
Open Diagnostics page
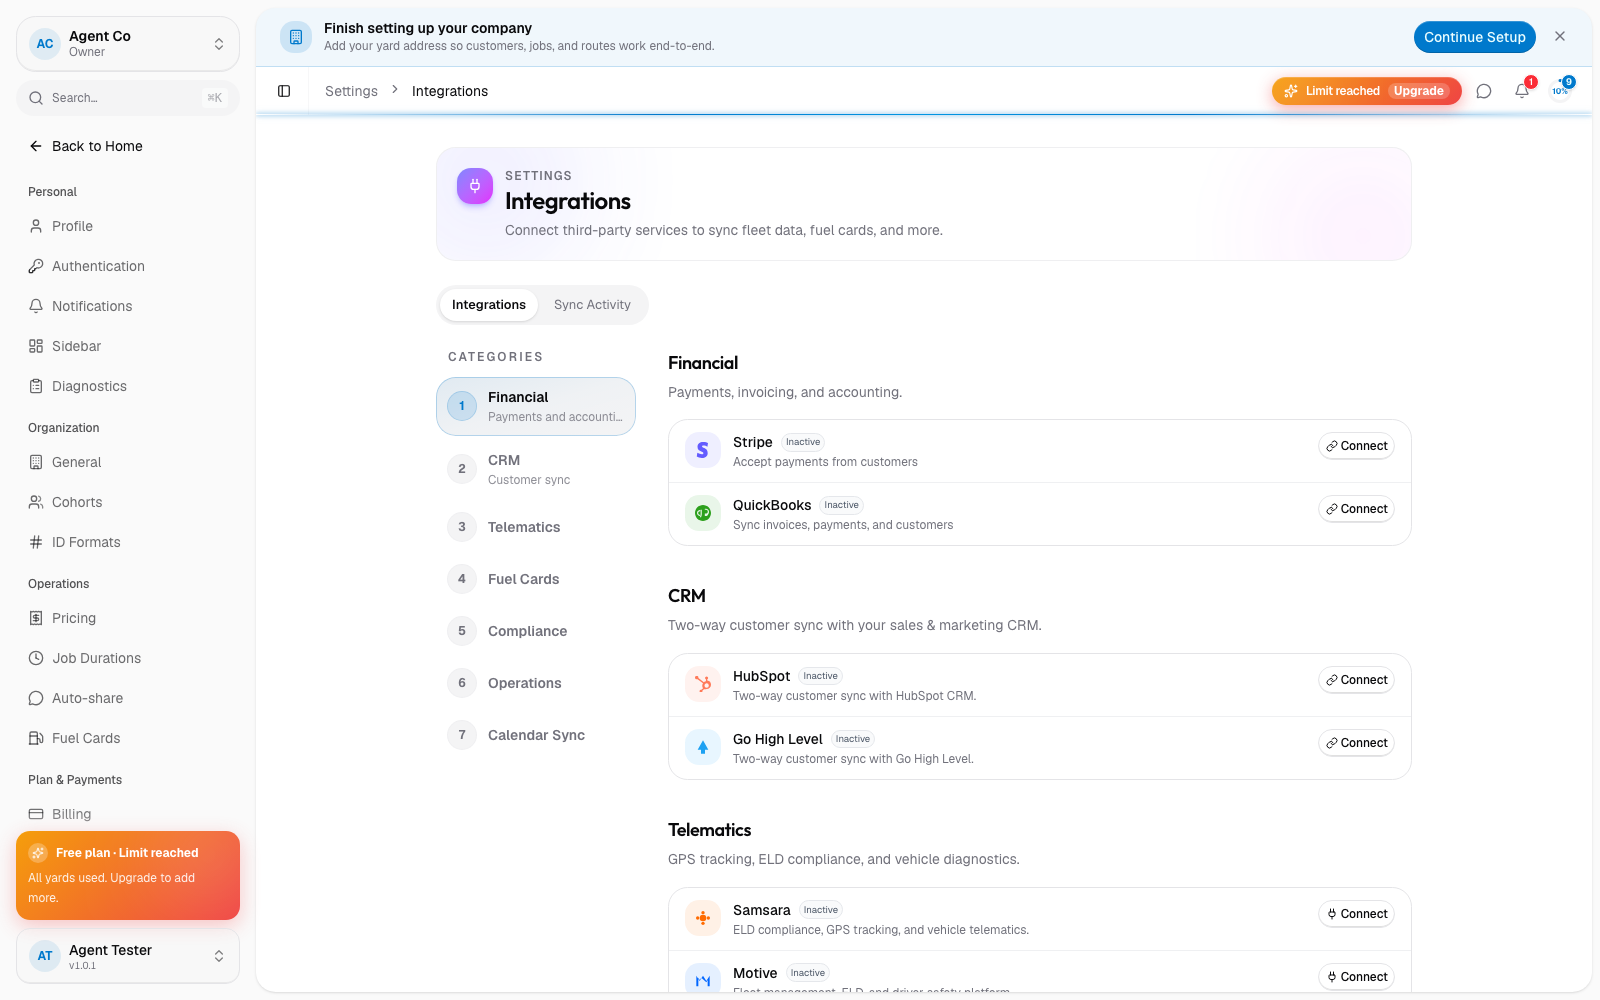pos(128,386)
